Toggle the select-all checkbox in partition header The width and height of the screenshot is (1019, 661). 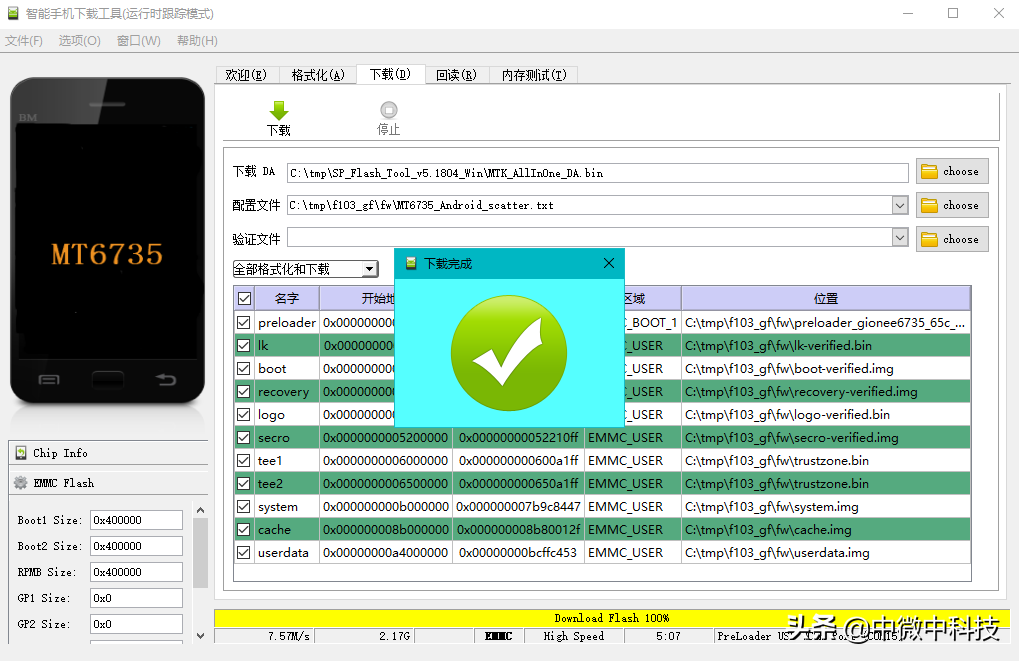click(243, 297)
